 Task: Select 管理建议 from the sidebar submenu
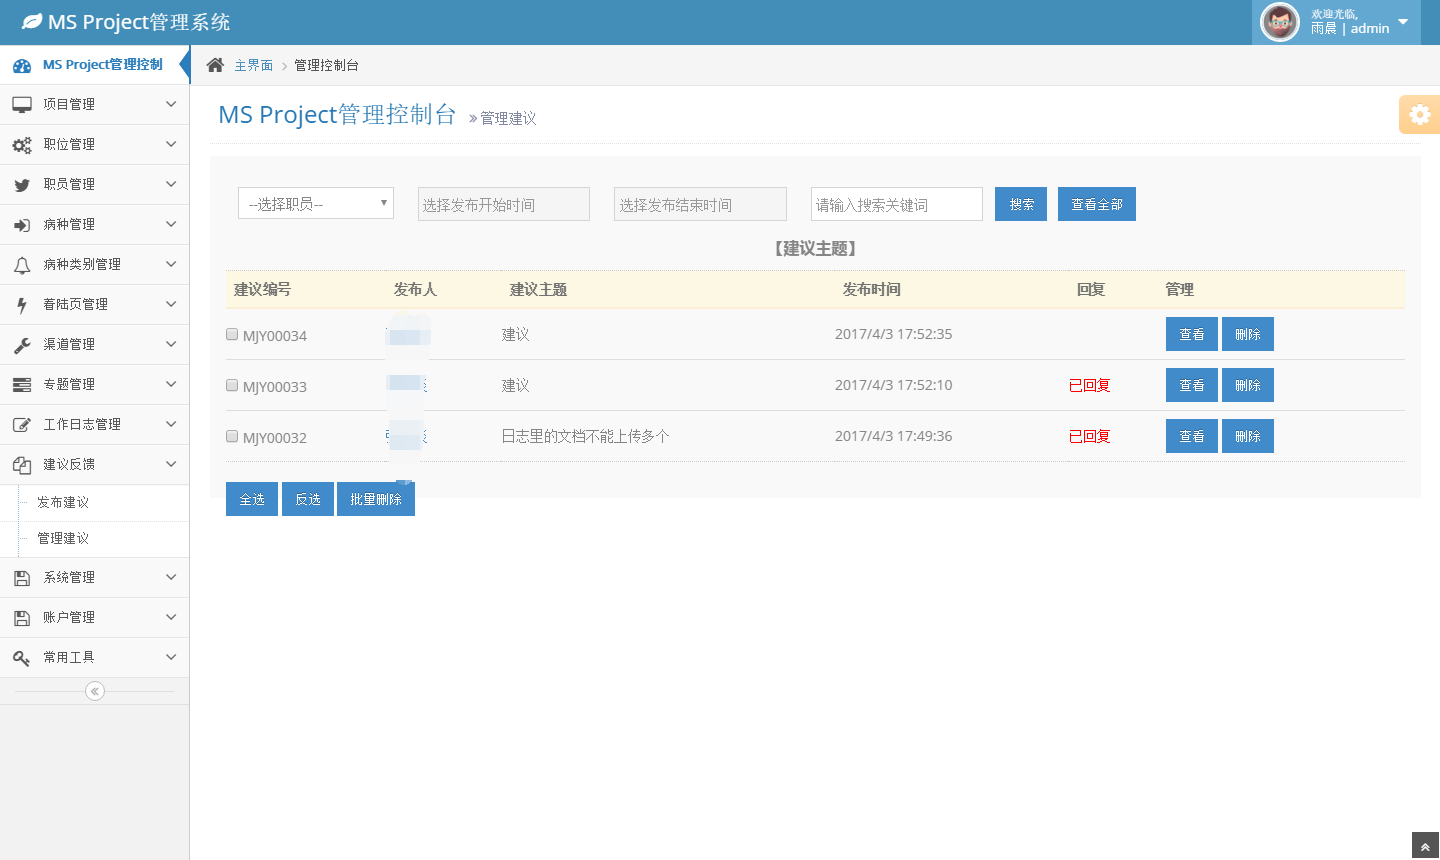63,538
